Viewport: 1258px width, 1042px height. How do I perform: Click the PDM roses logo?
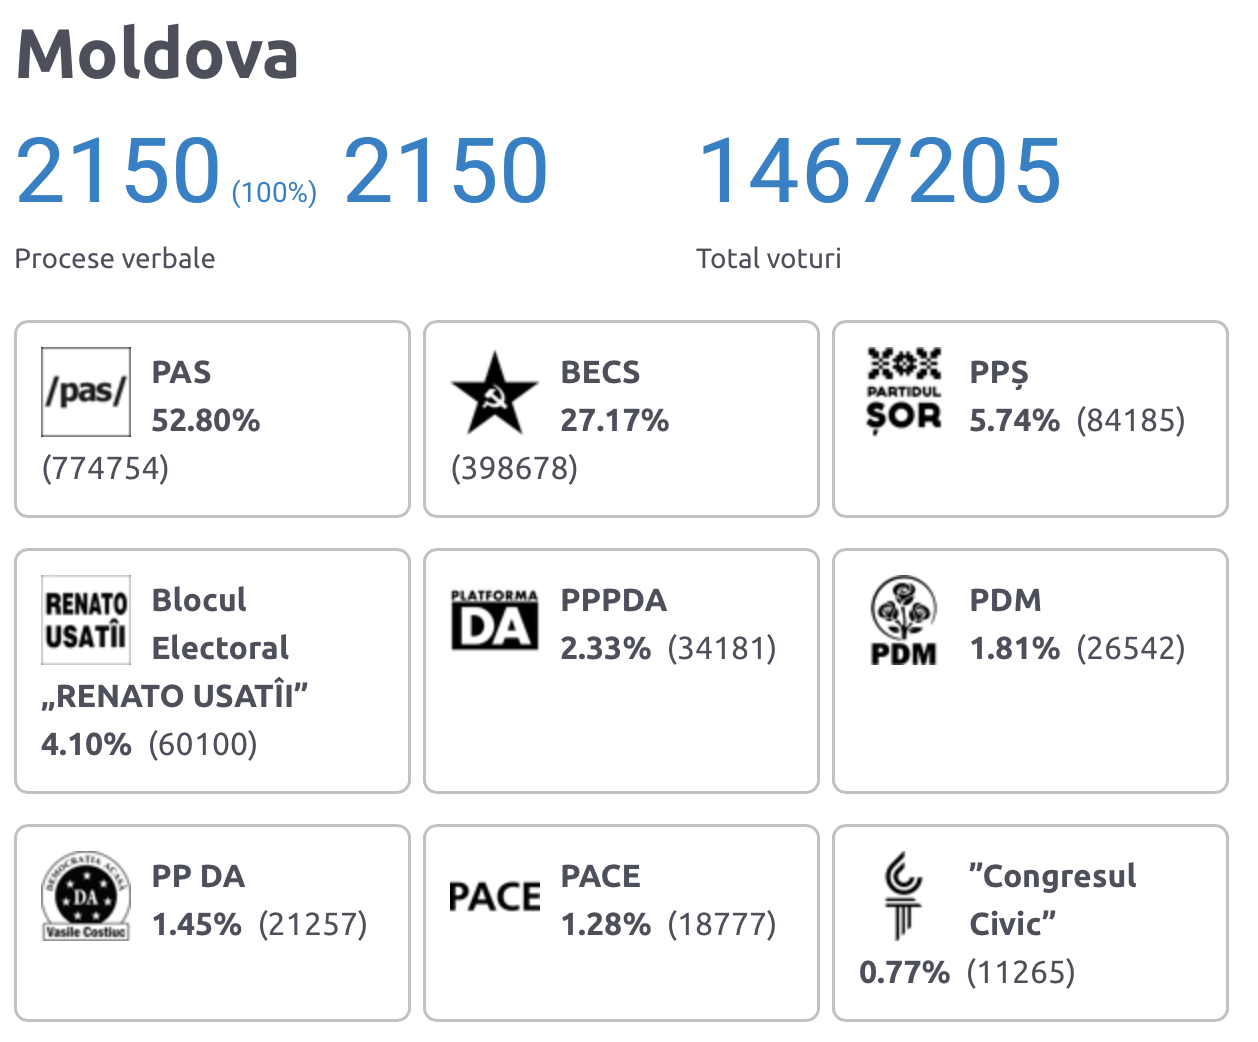pos(904,621)
